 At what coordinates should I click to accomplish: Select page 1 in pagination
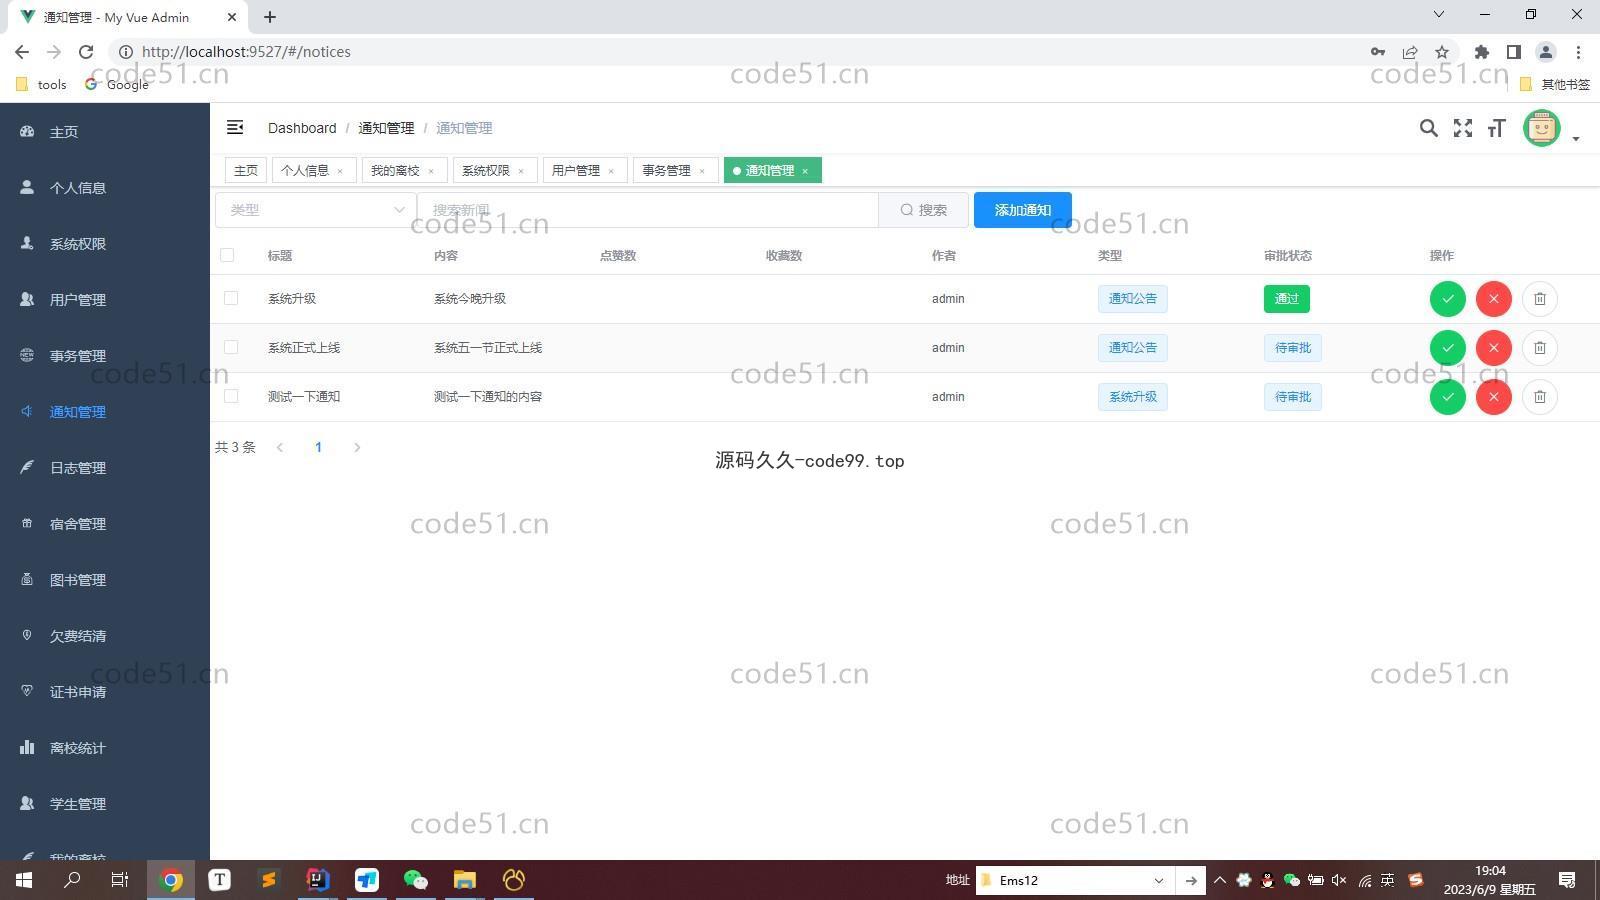(318, 447)
